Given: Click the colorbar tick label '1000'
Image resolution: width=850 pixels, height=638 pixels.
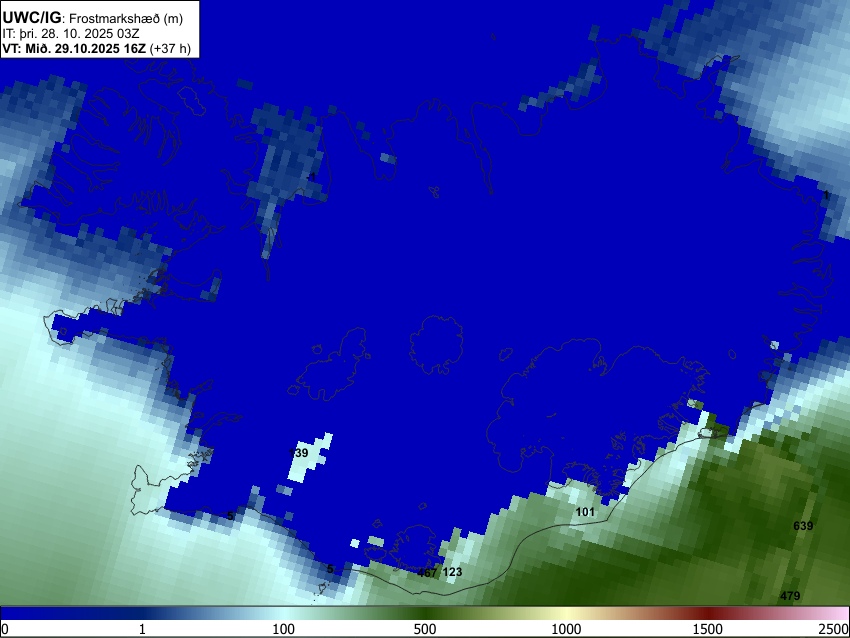Looking at the screenshot, I should point(566,629).
